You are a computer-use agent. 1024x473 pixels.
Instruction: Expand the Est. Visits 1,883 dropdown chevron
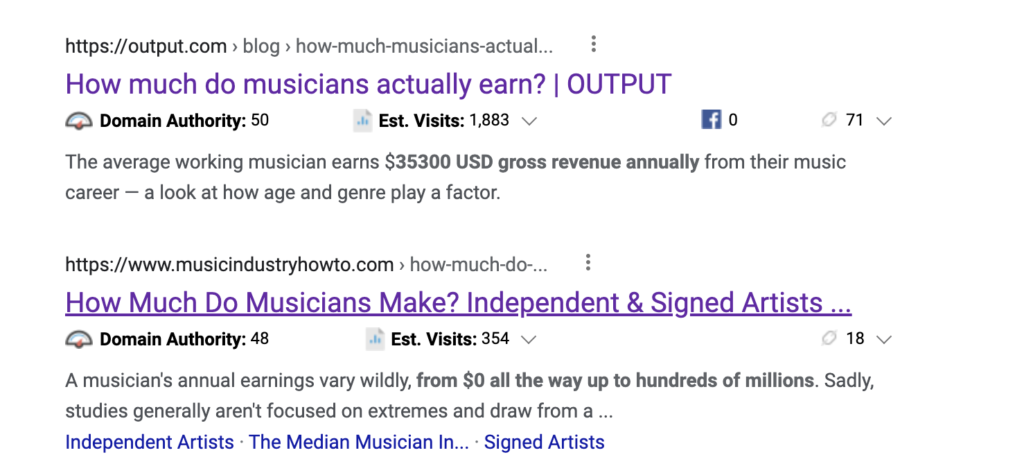pos(530,122)
